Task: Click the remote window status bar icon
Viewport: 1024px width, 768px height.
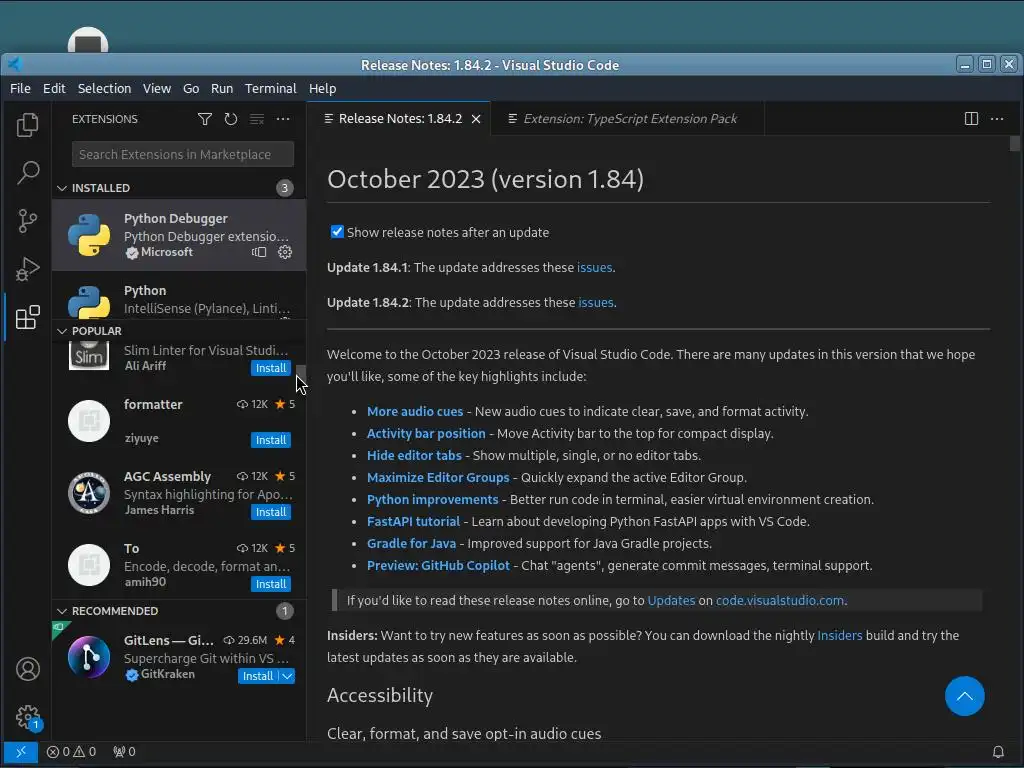Action: click(20, 752)
